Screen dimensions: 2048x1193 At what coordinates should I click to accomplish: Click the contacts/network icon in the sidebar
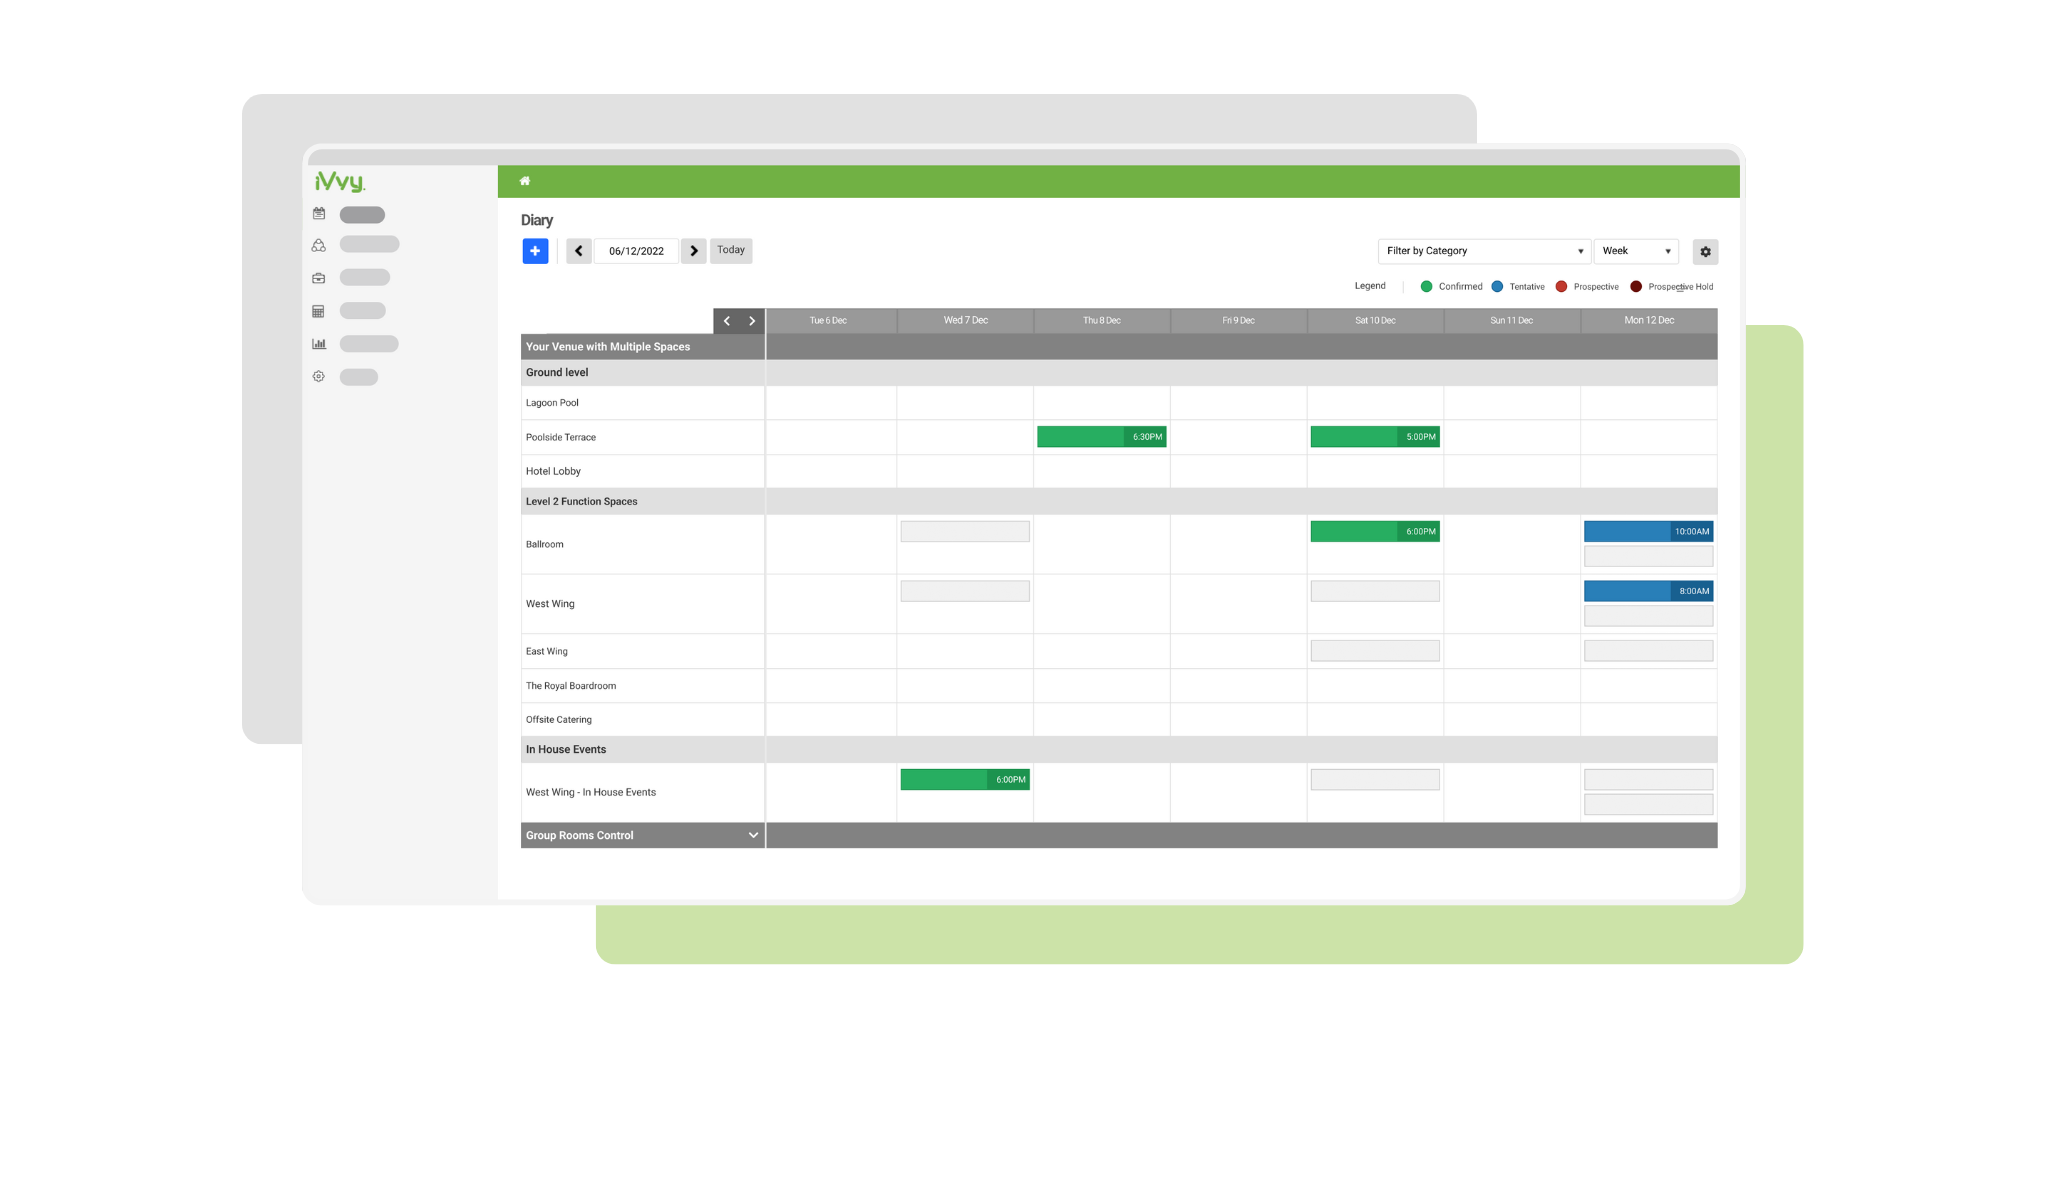(318, 244)
